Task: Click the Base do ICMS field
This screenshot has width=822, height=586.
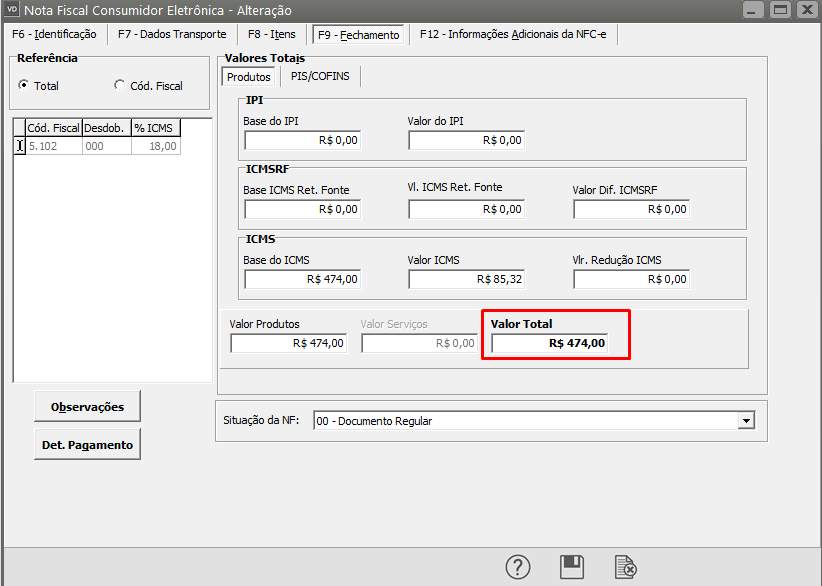Action: click(301, 279)
